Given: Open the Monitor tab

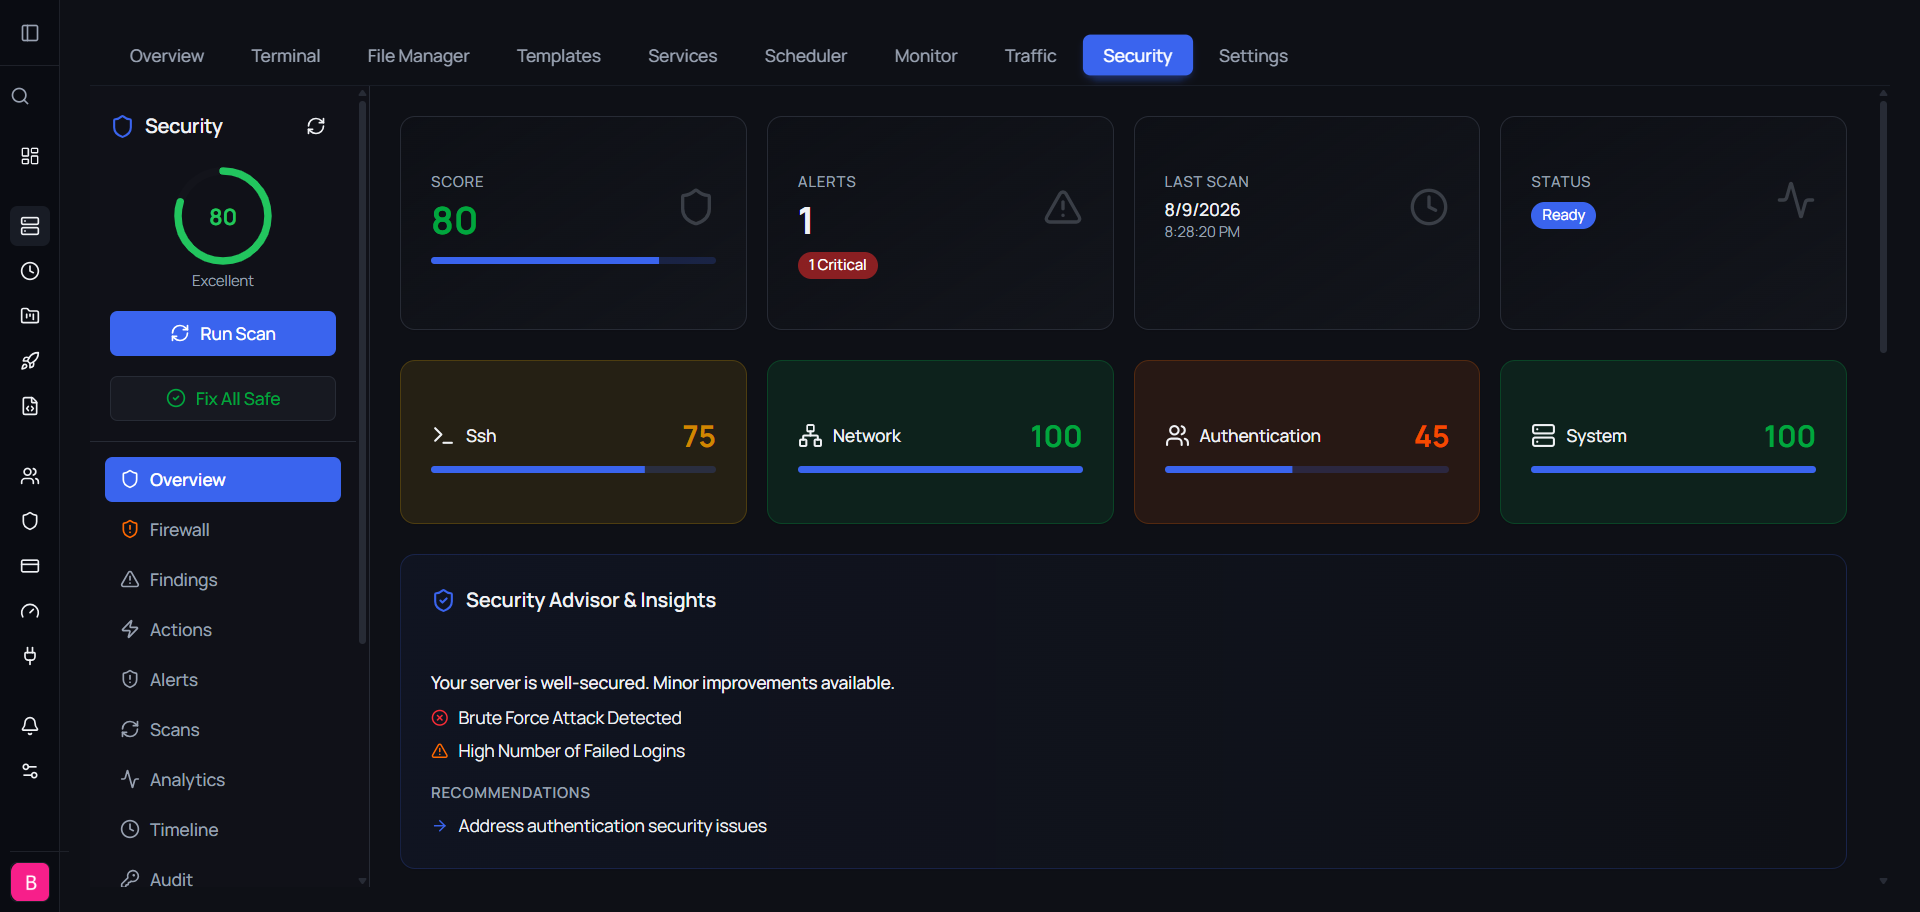Looking at the screenshot, I should (926, 56).
